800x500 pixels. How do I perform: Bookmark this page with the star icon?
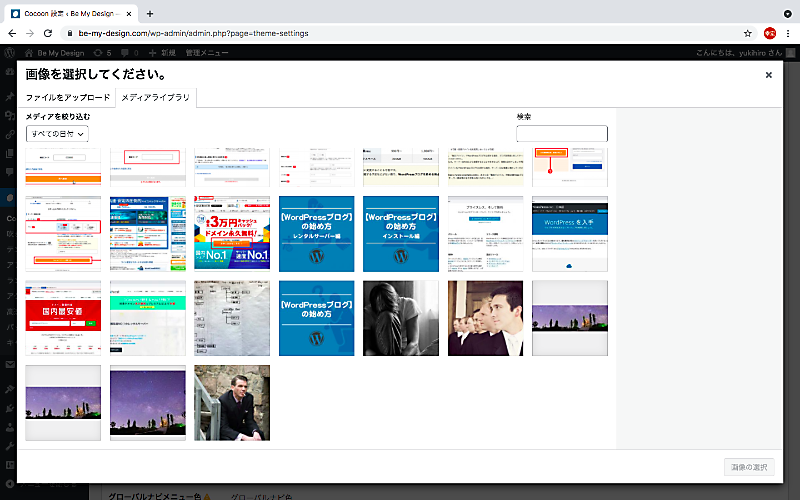[747, 33]
